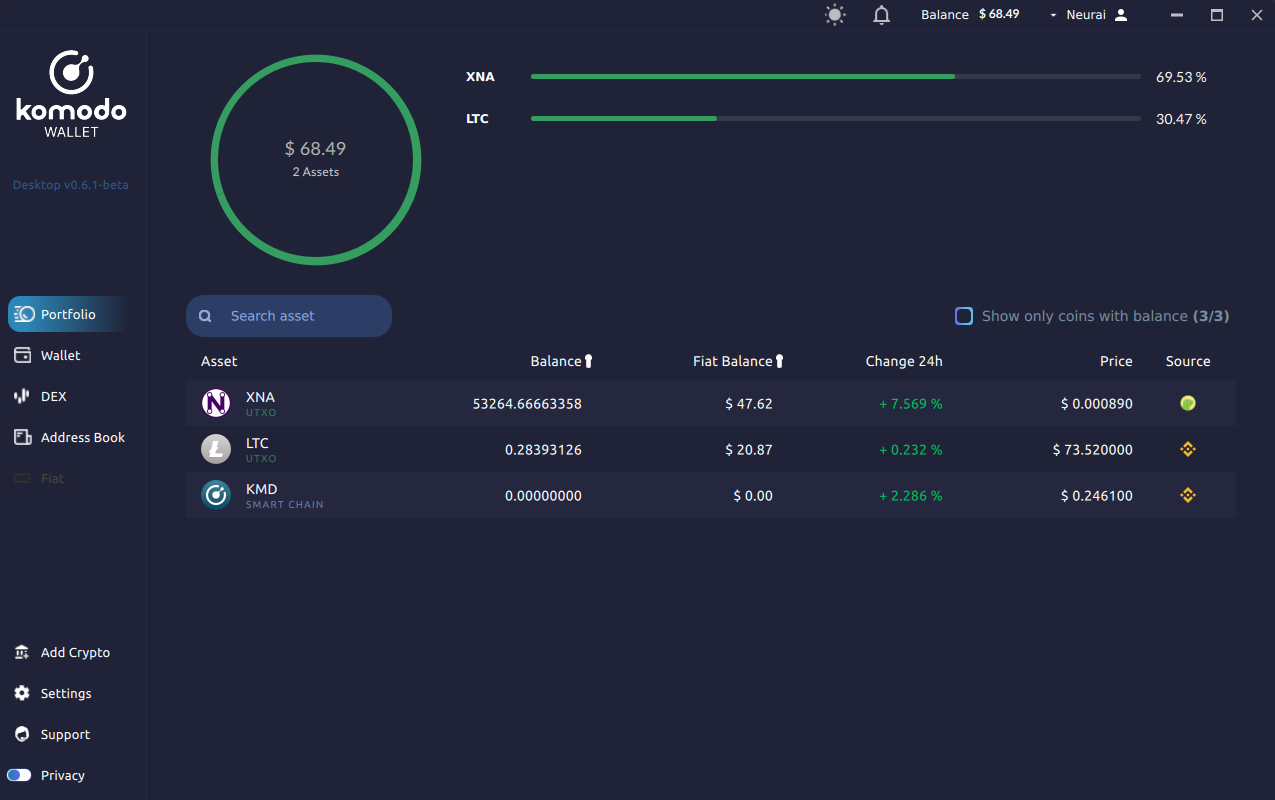
Task: Open the Neurai network dropdown
Action: pyautogui.click(x=1053, y=14)
